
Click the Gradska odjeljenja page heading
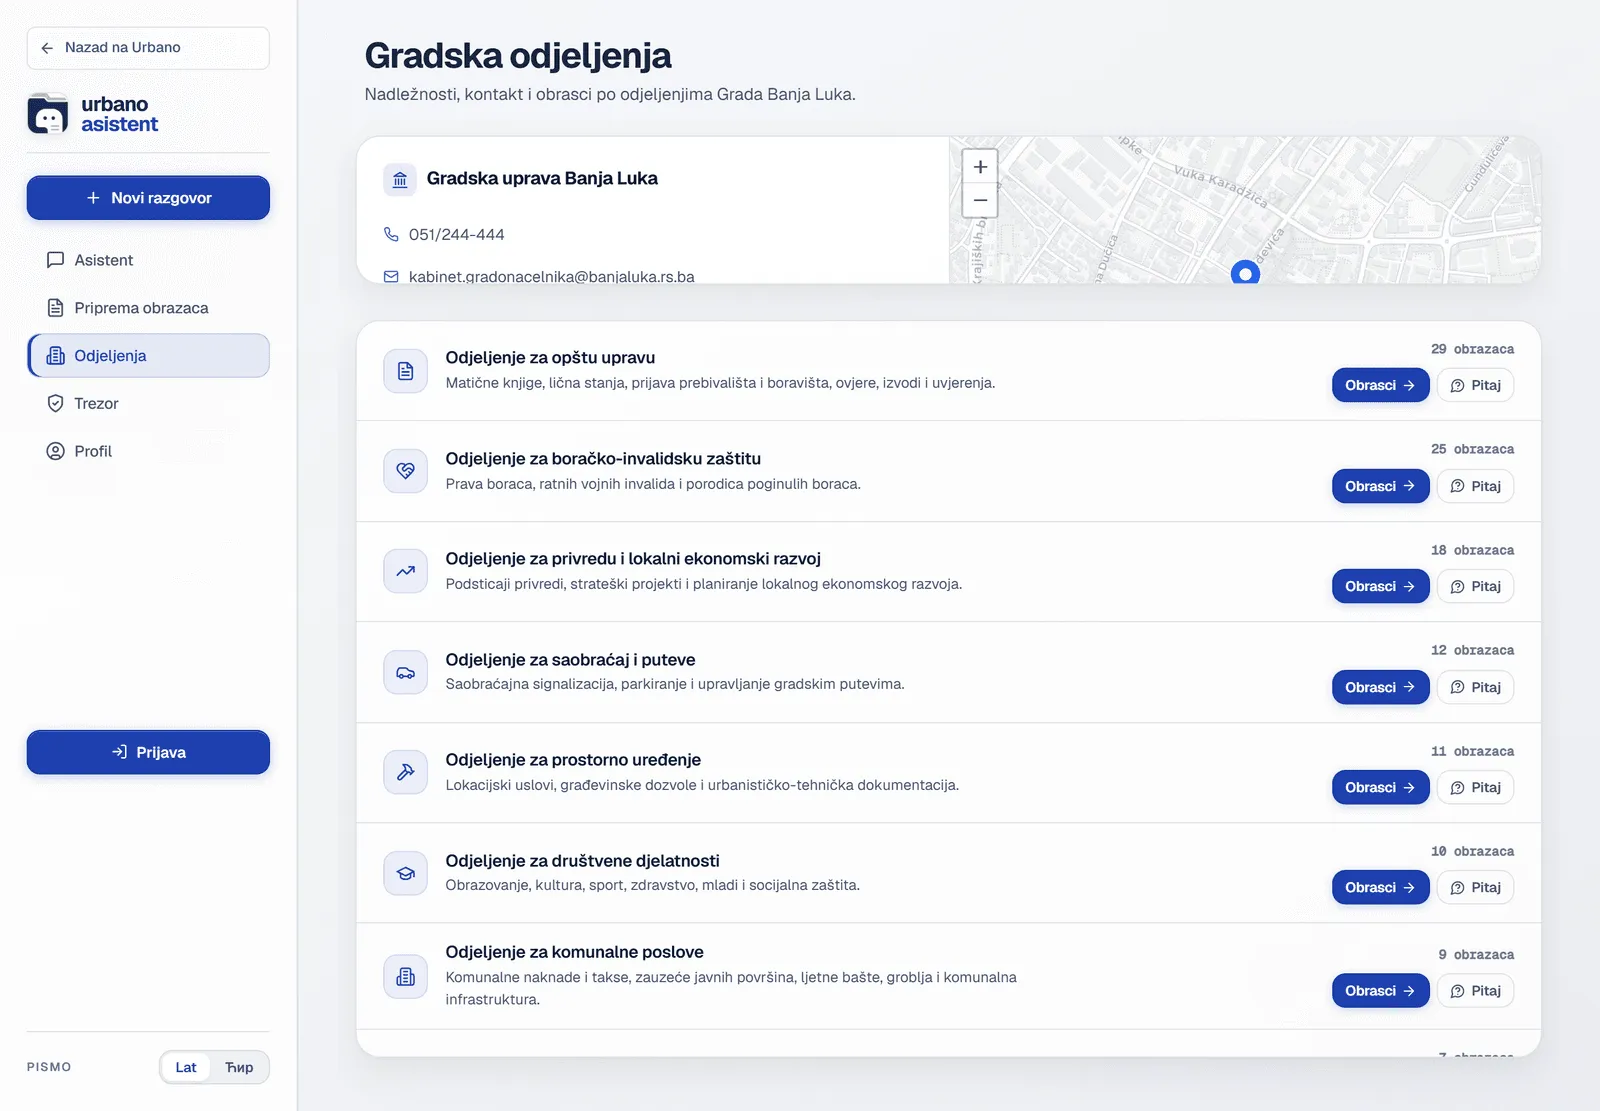(518, 56)
